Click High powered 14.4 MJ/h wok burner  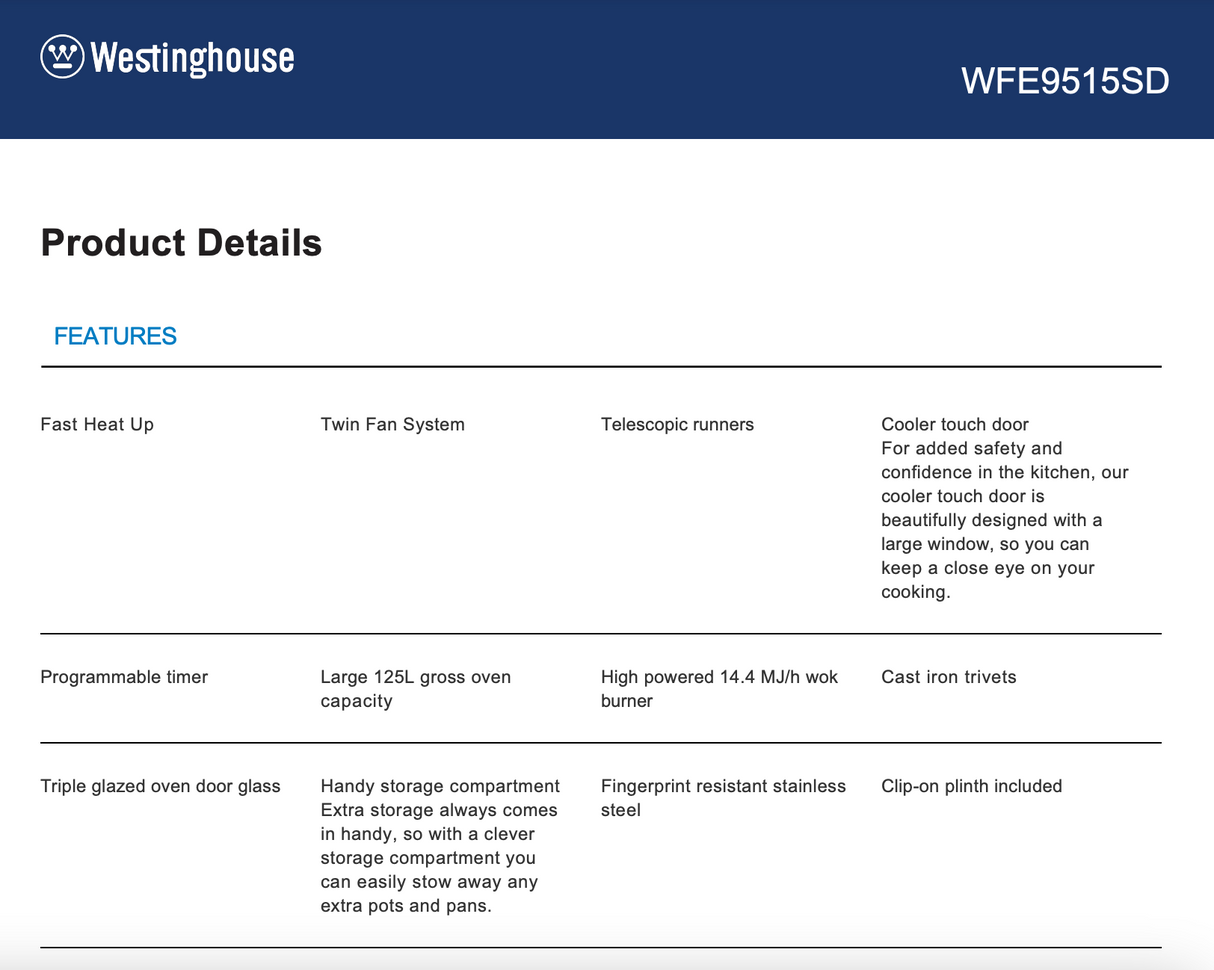click(x=720, y=689)
